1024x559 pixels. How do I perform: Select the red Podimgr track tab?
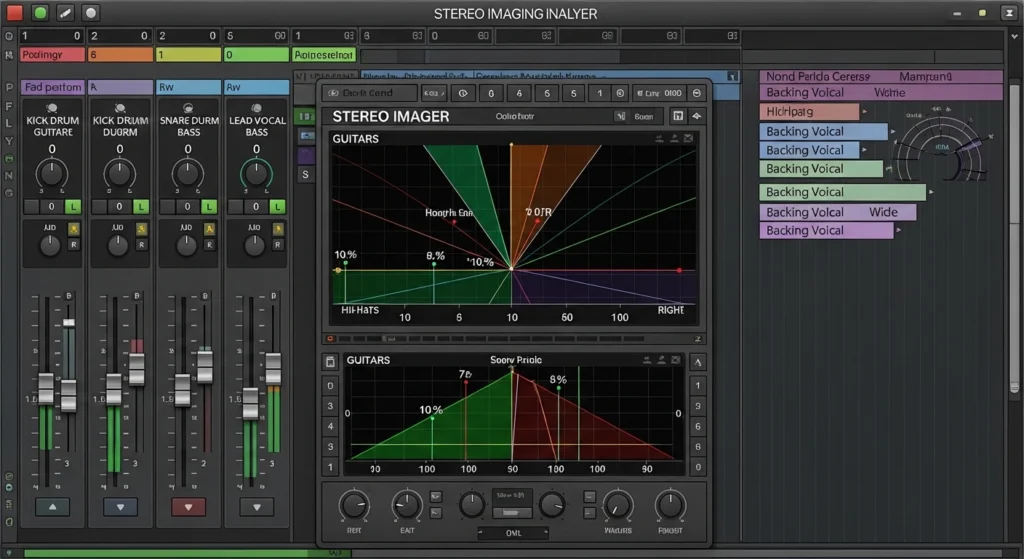pyautogui.click(x=52, y=55)
